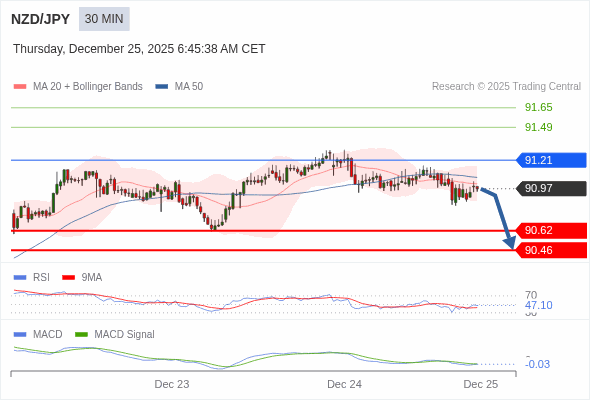Click the blue 91.21 pivot price tag
The width and height of the screenshot is (590, 400).
[x=551, y=160]
